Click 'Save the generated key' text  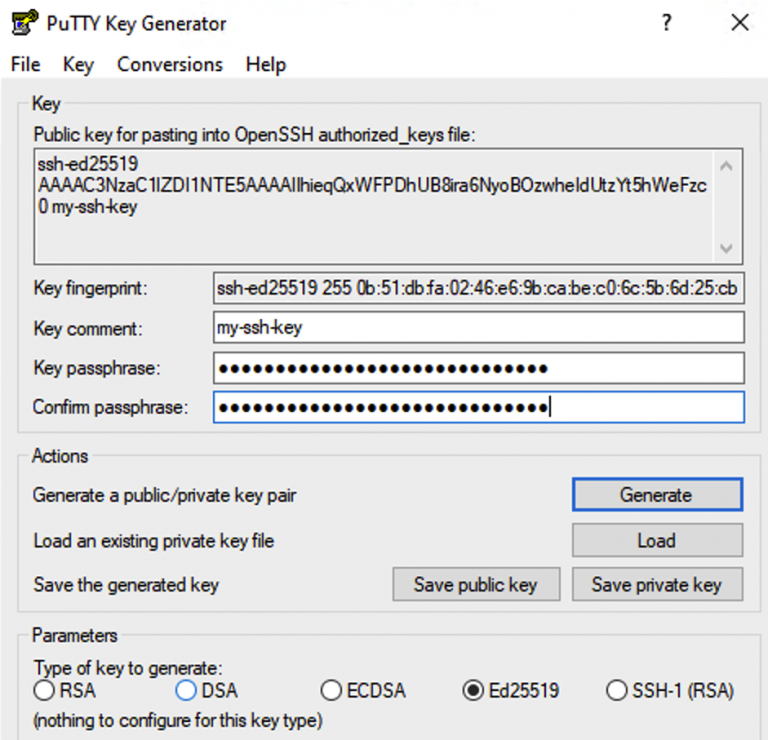coord(126,585)
